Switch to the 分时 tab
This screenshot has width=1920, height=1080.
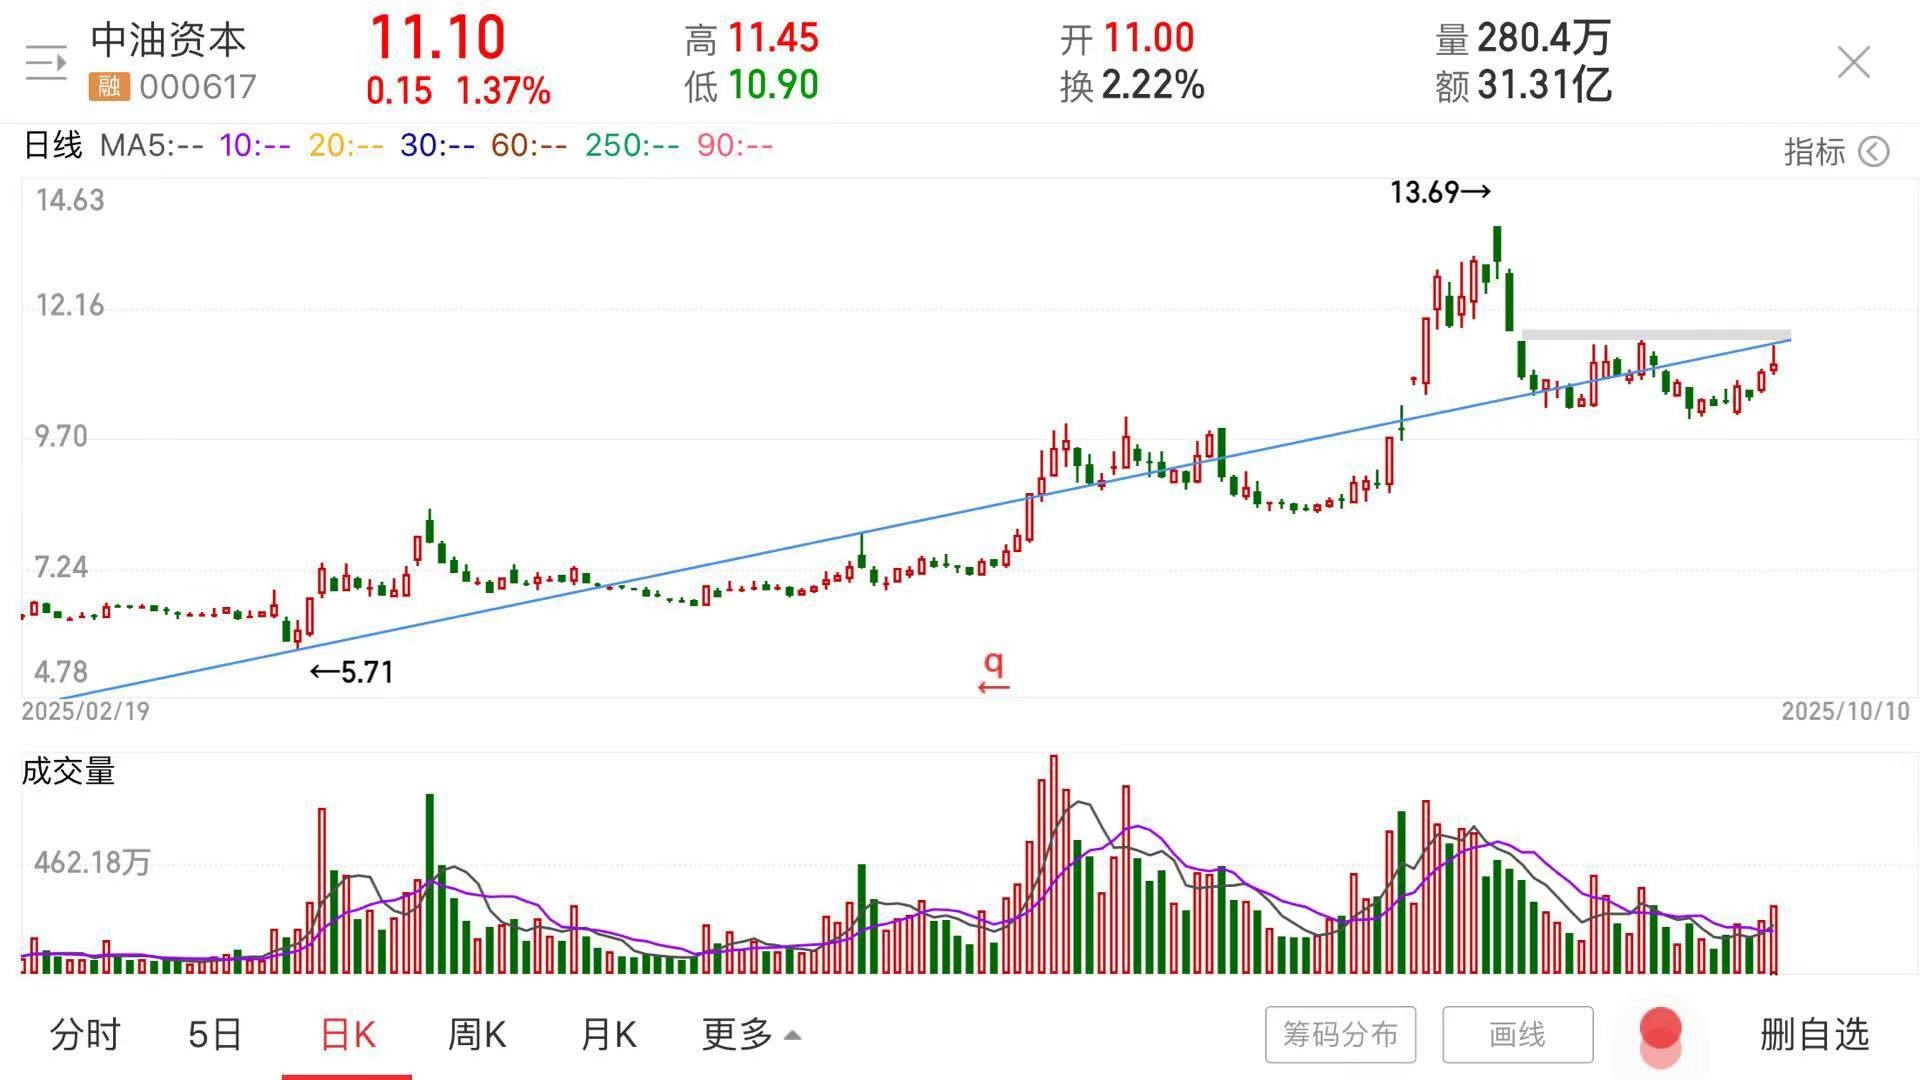[85, 1034]
